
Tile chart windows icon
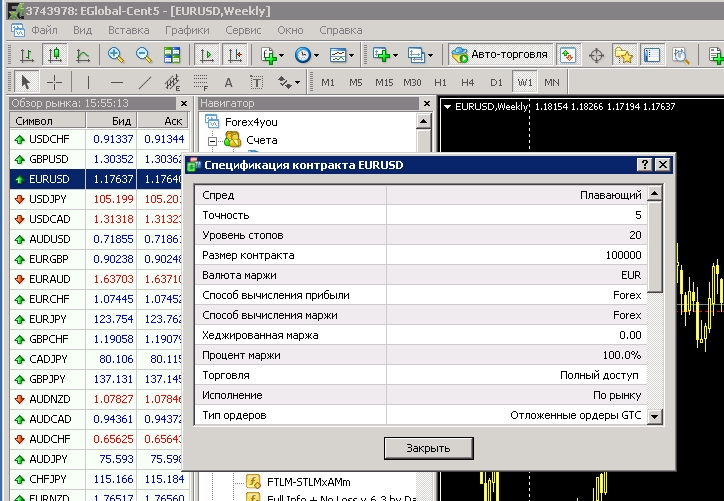(x=172, y=55)
